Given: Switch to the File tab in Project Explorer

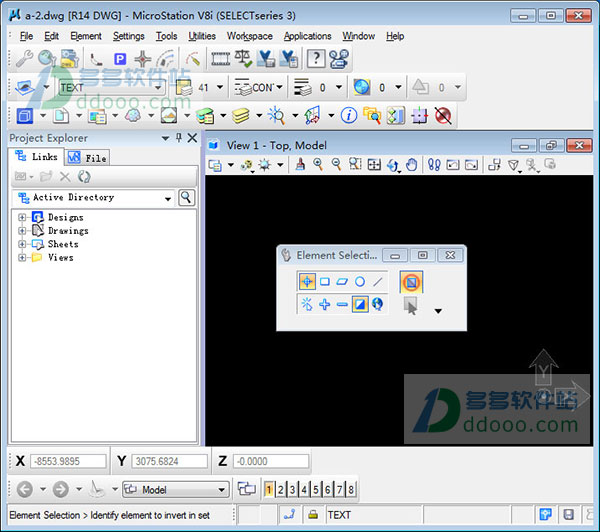Looking at the screenshot, I should click(87, 158).
